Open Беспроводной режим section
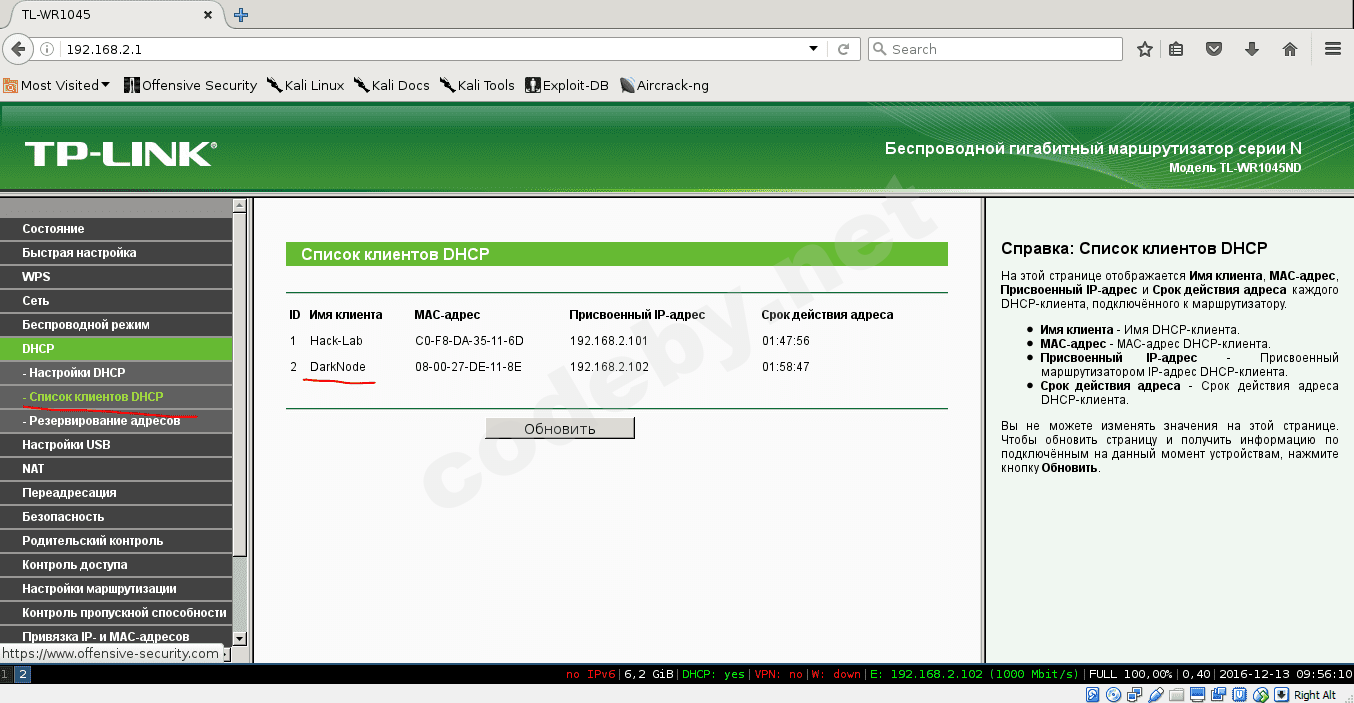Image resolution: width=1354 pixels, height=703 pixels. tap(116, 325)
